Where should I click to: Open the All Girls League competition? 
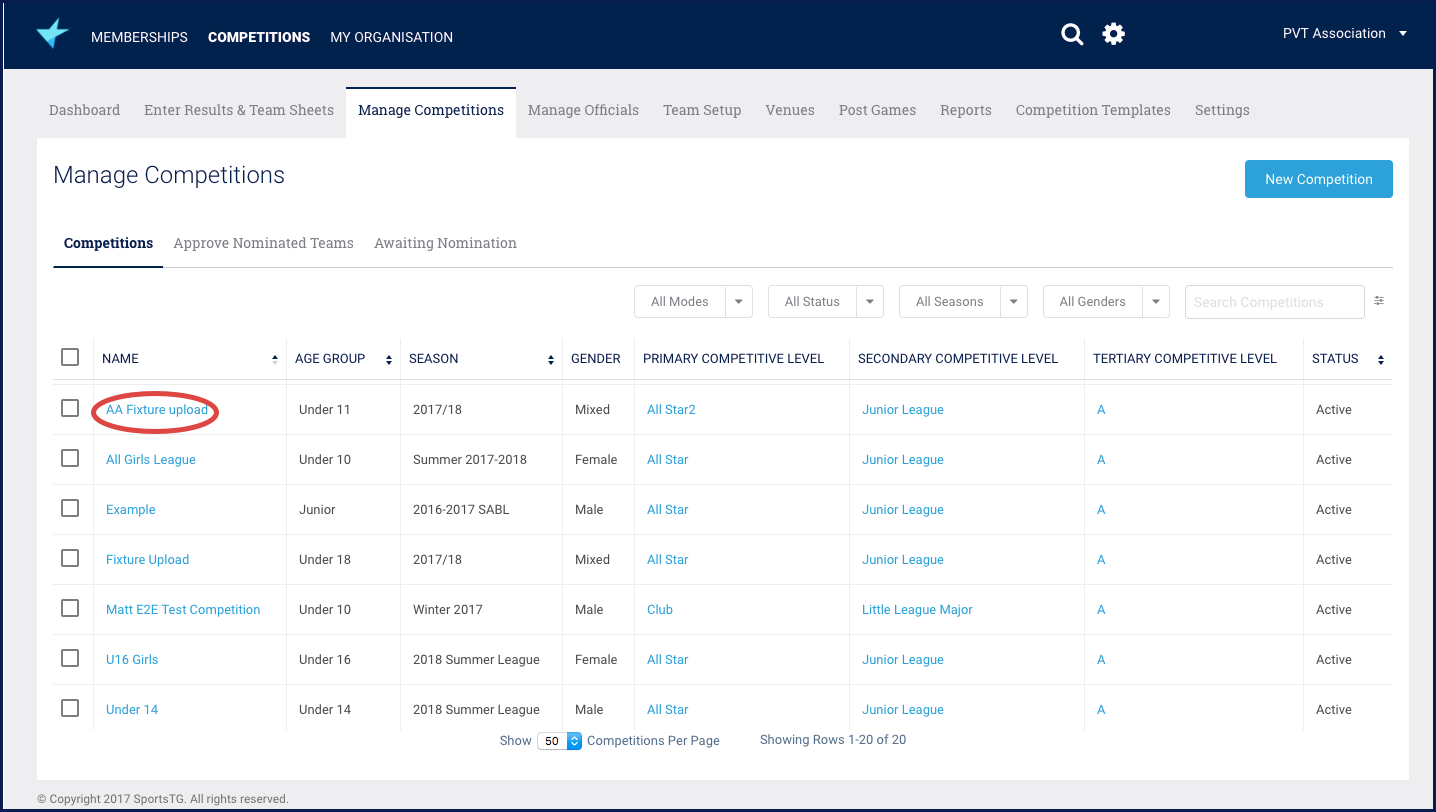point(151,459)
